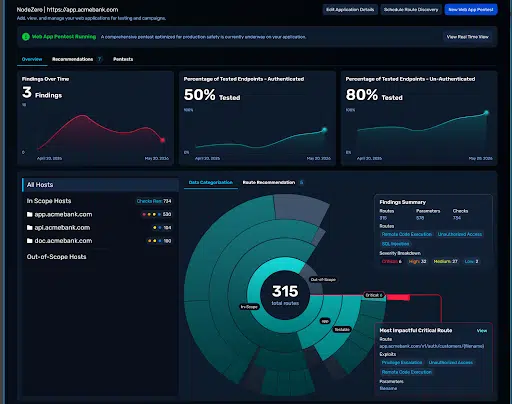The height and width of the screenshot is (404, 512).
Task: Select the app.acmebank.com host
Action: pos(63,214)
